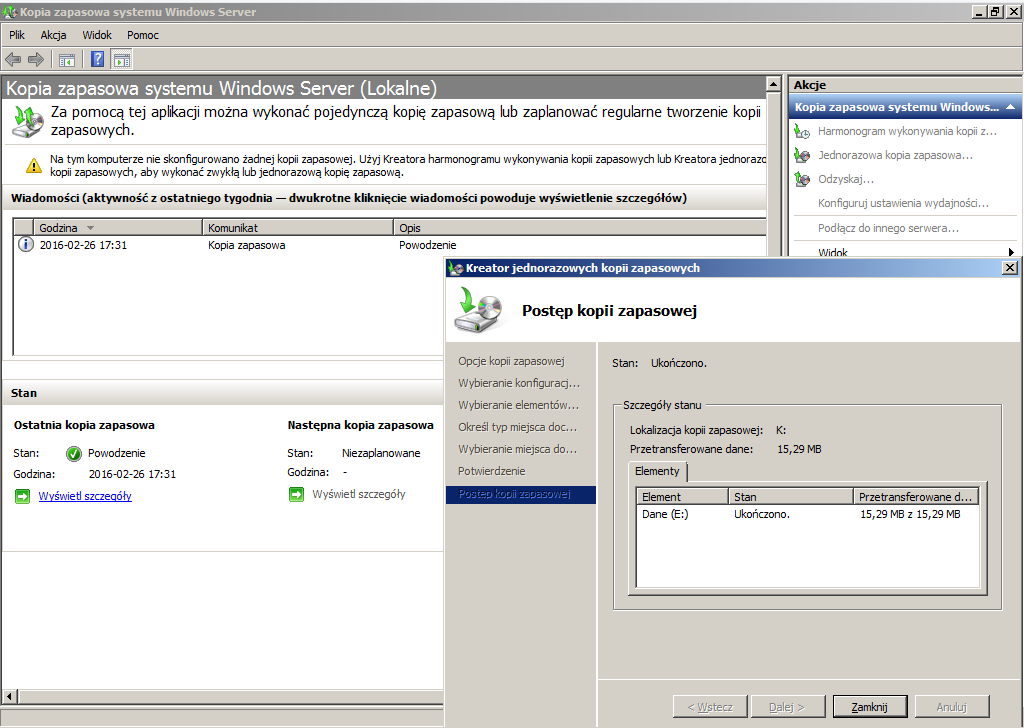Viewport: 1024px width, 728px height.
Task: Click Wyświetl szczegóły under Następna kopia zapasowa
Action: [359, 494]
